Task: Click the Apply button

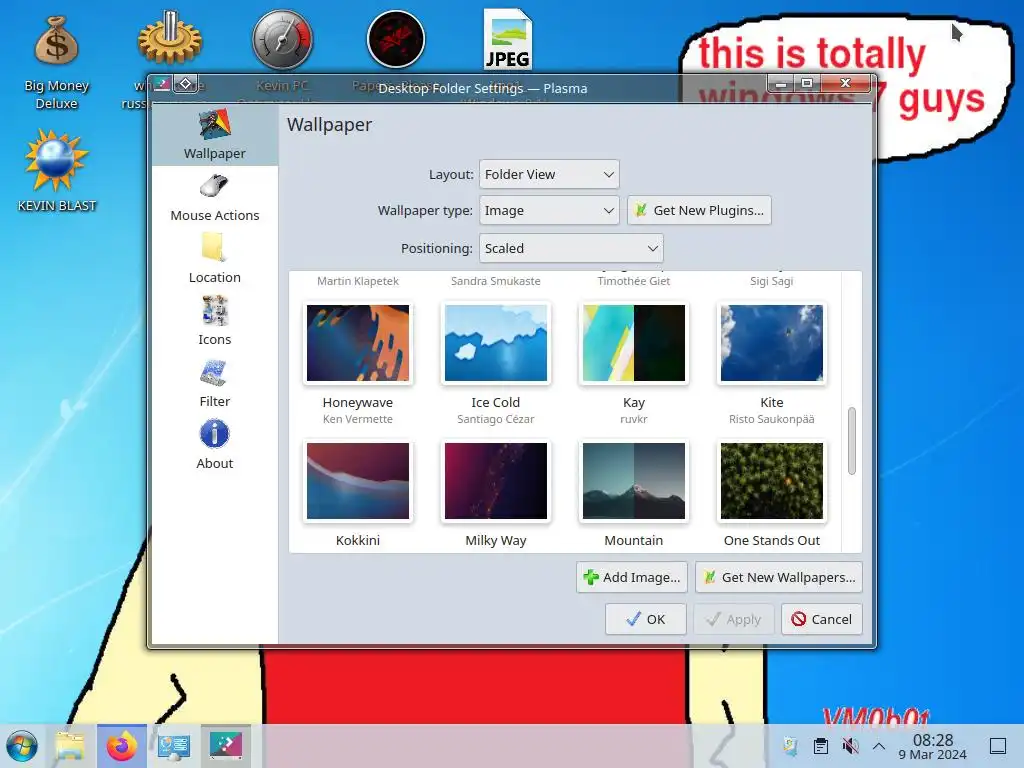Action: (734, 619)
